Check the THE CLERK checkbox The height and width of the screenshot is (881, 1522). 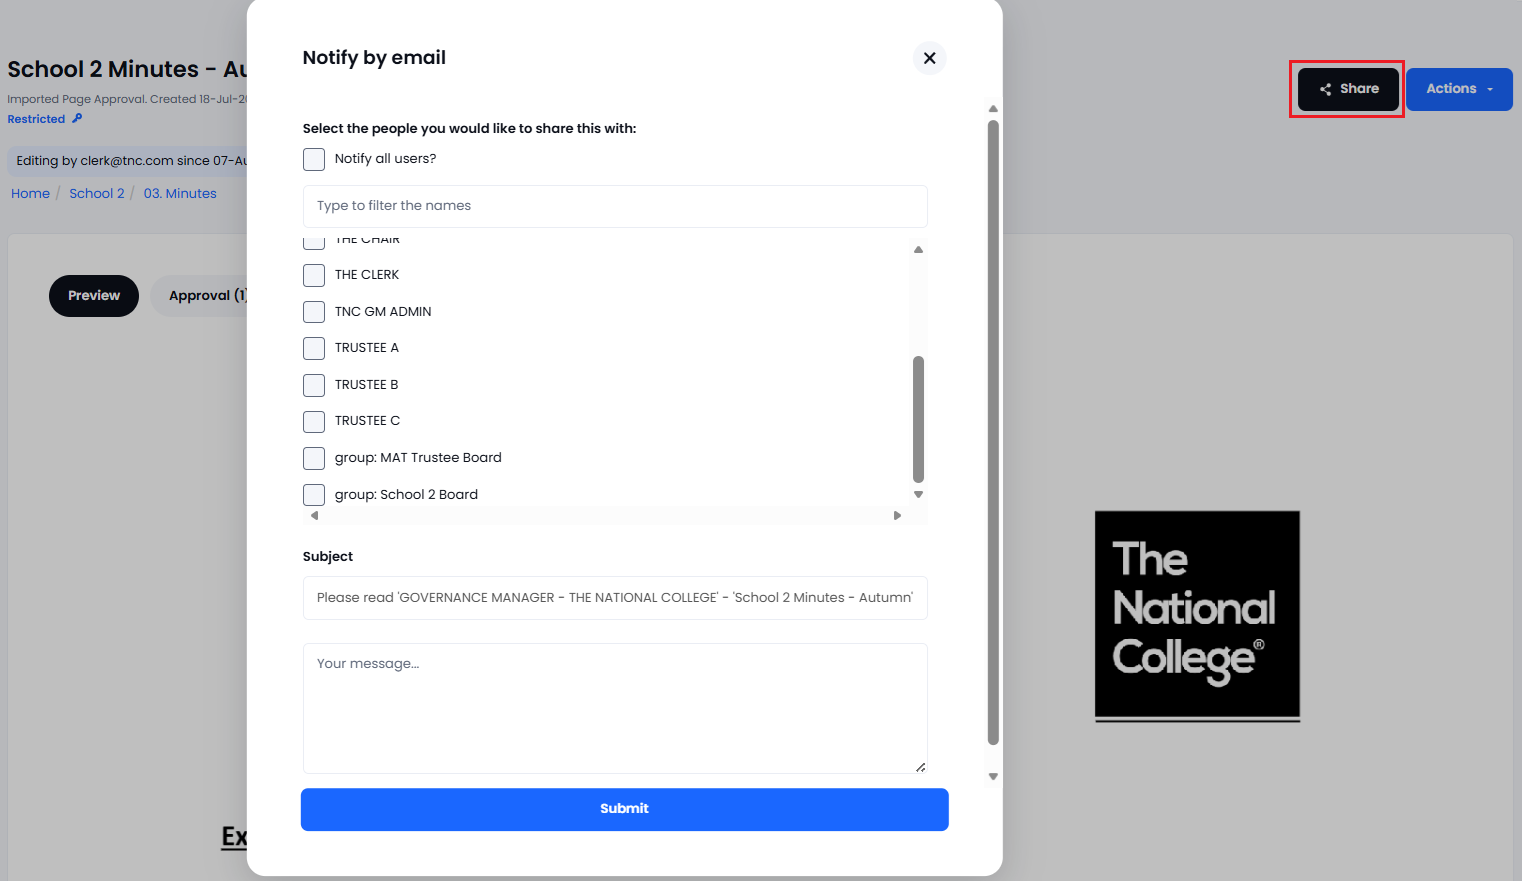tap(314, 275)
